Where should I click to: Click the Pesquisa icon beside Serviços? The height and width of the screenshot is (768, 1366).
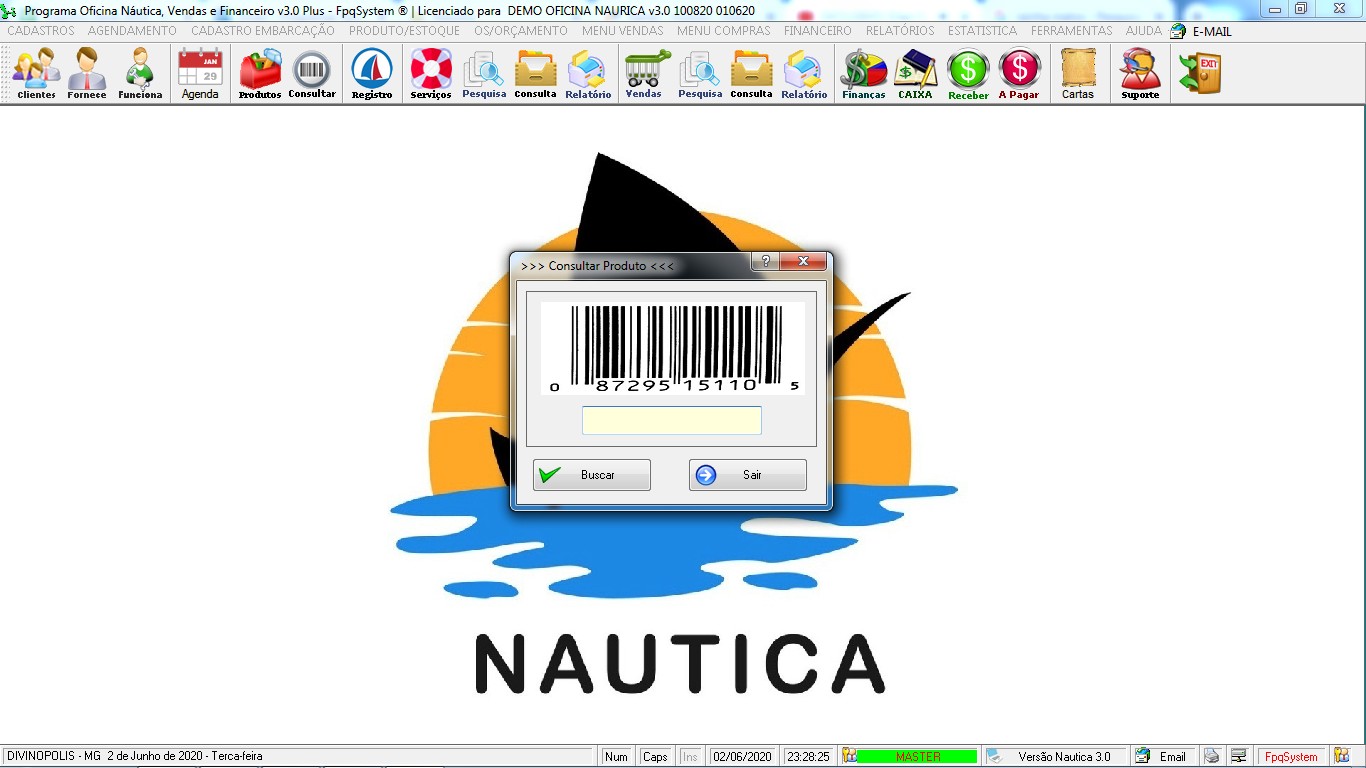pos(484,74)
